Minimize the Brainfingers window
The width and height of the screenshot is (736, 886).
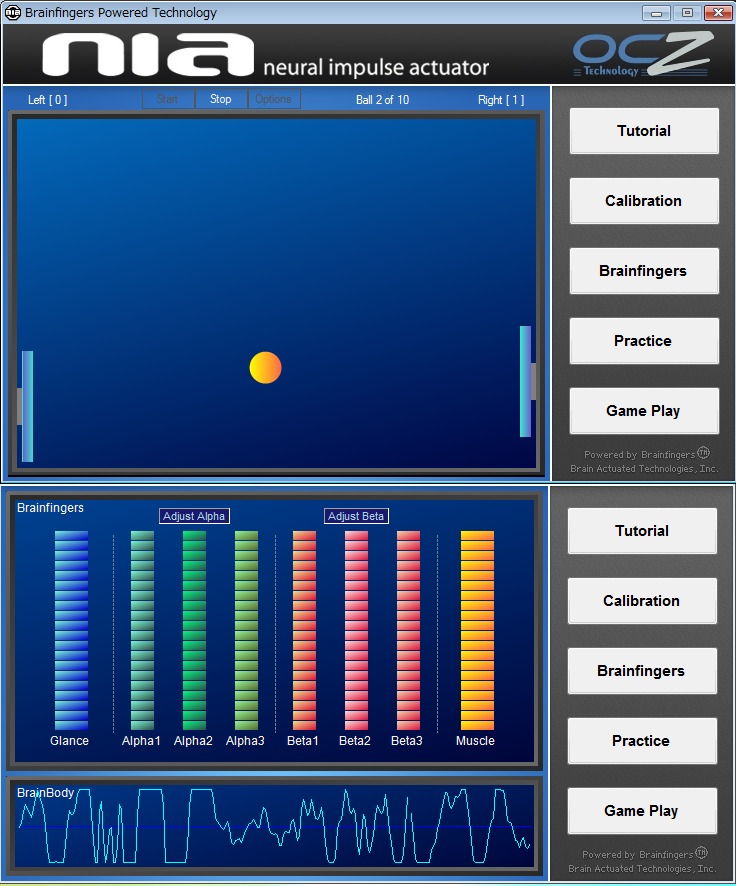tap(656, 12)
